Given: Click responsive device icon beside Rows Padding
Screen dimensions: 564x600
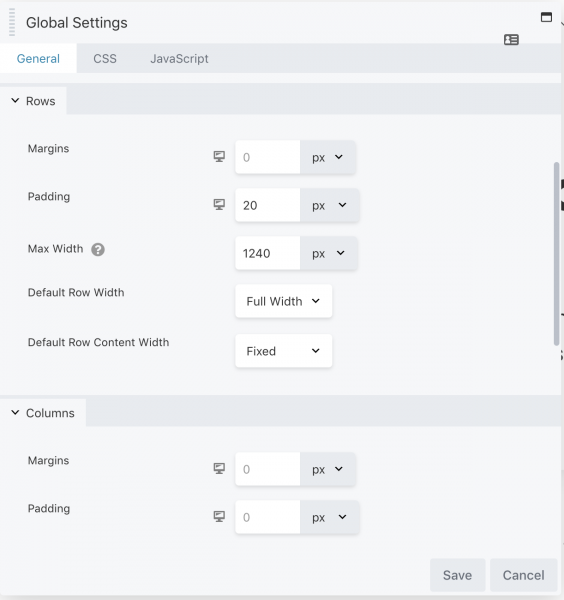Looking at the screenshot, I should [x=219, y=204].
